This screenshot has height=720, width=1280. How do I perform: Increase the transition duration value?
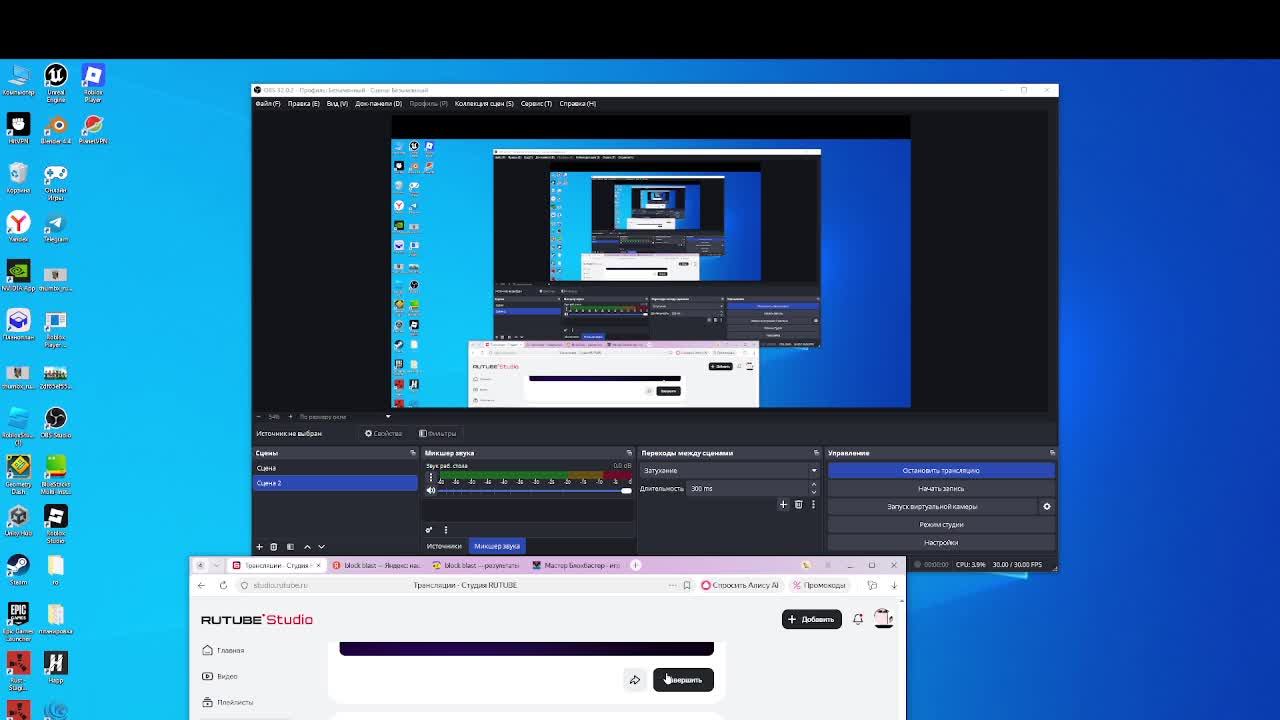pyautogui.click(x=813, y=485)
